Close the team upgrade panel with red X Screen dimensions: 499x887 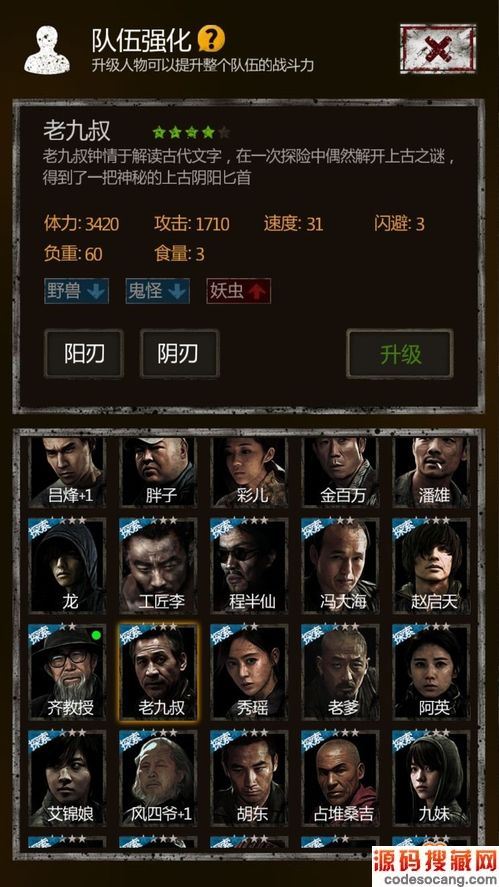pyautogui.click(x=438, y=49)
